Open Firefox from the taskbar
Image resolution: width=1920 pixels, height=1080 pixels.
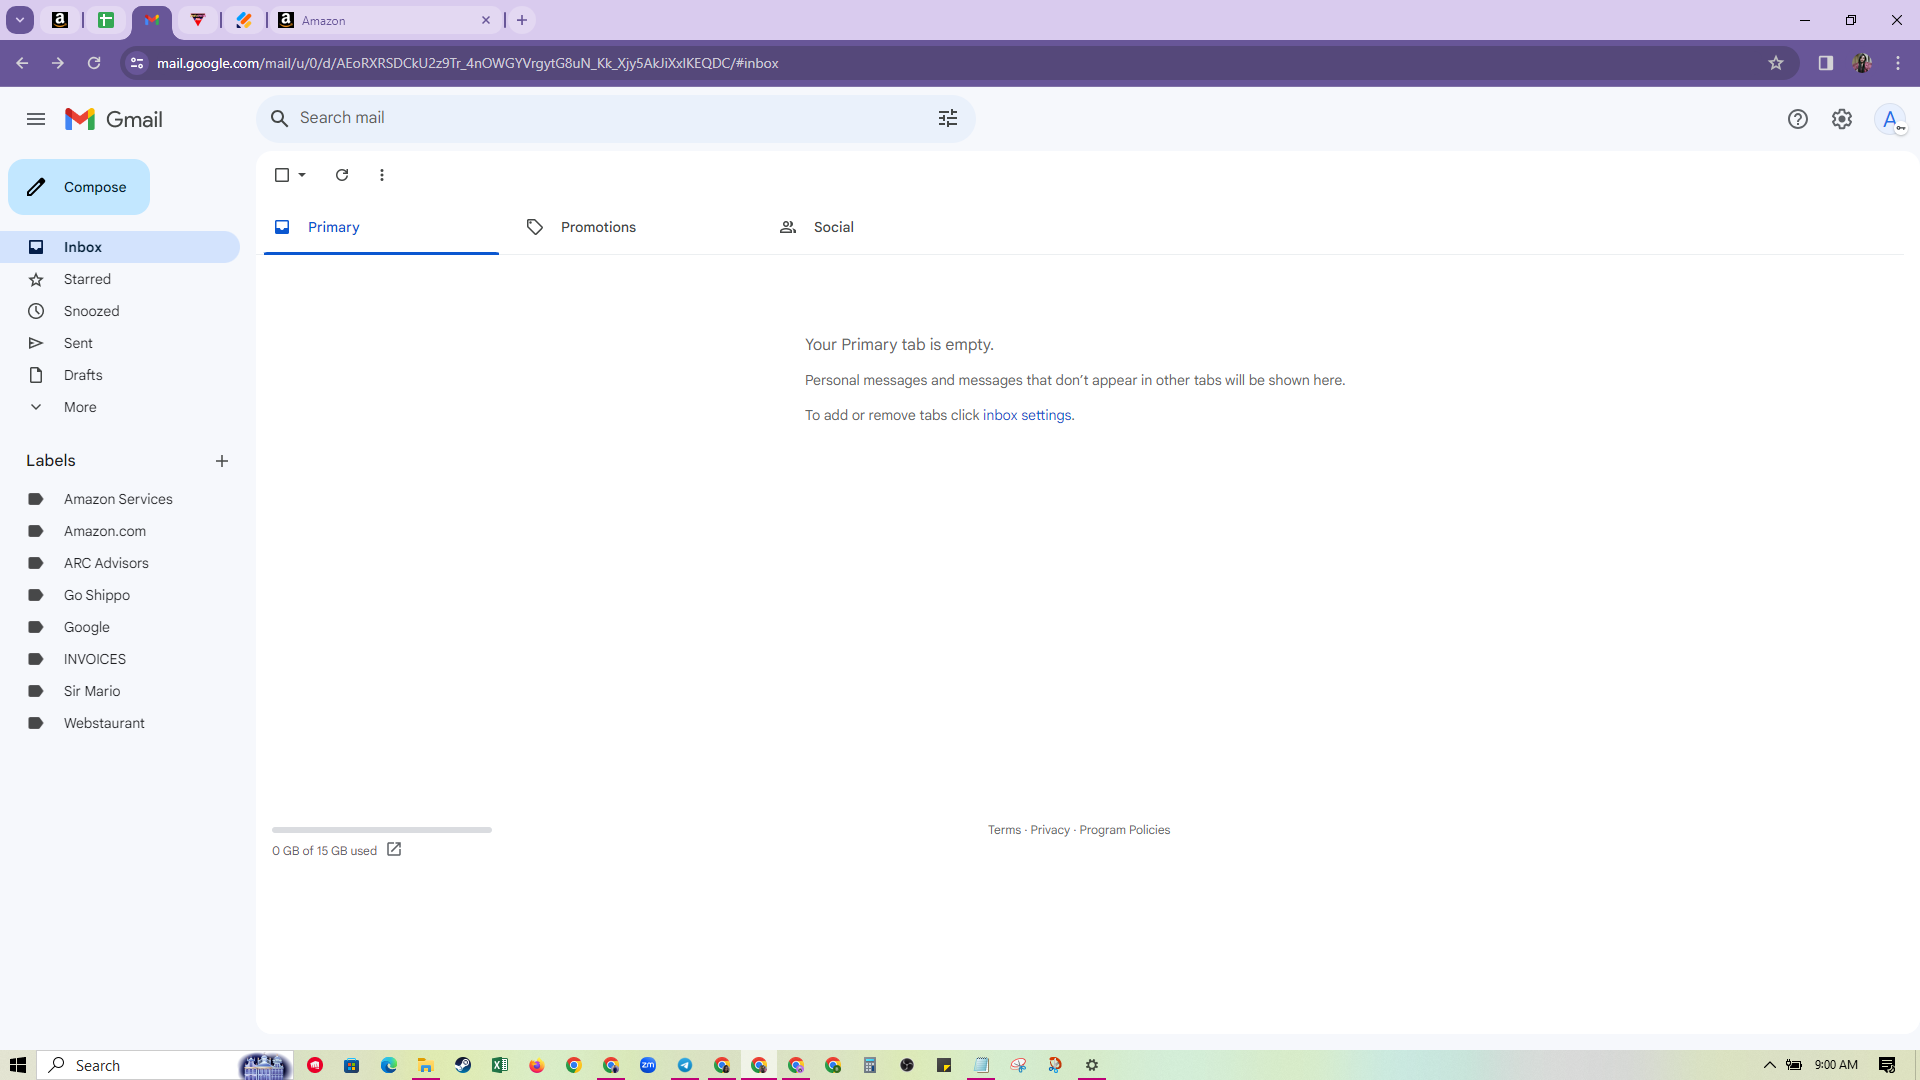537,1065
